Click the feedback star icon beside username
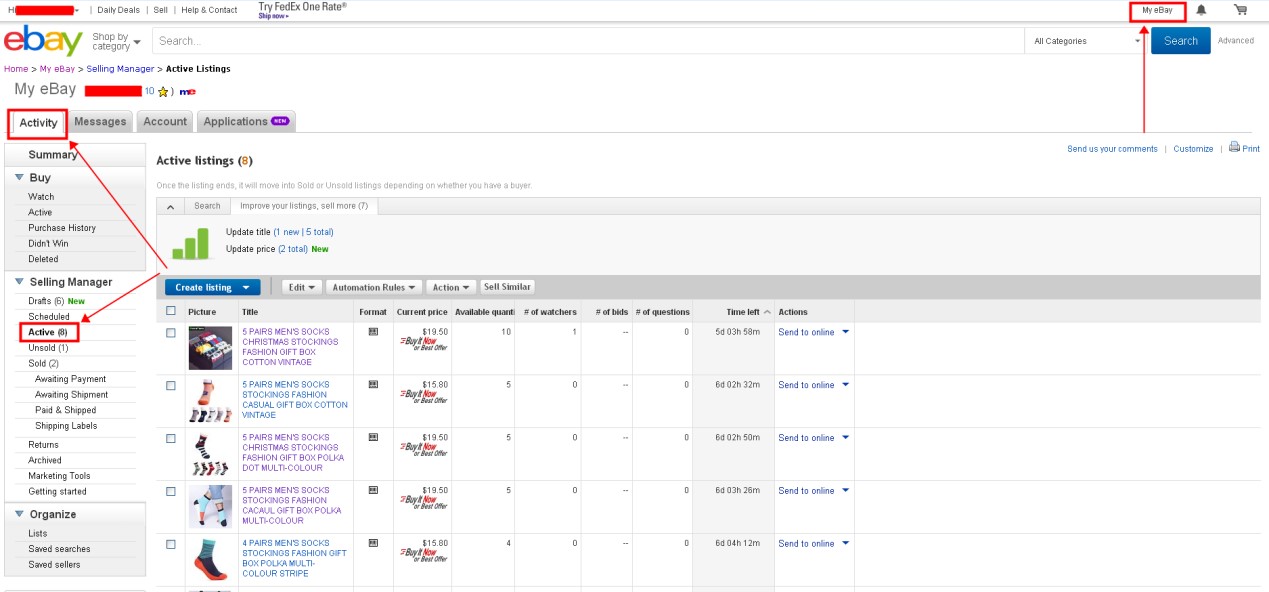Viewport: 1269px width, 592px height. tap(163, 91)
